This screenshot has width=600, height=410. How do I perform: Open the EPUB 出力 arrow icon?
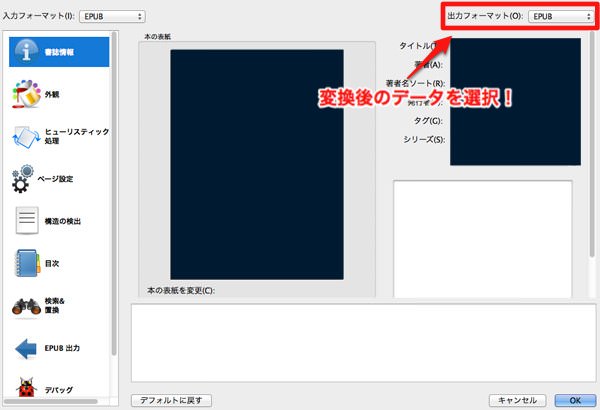point(26,348)
